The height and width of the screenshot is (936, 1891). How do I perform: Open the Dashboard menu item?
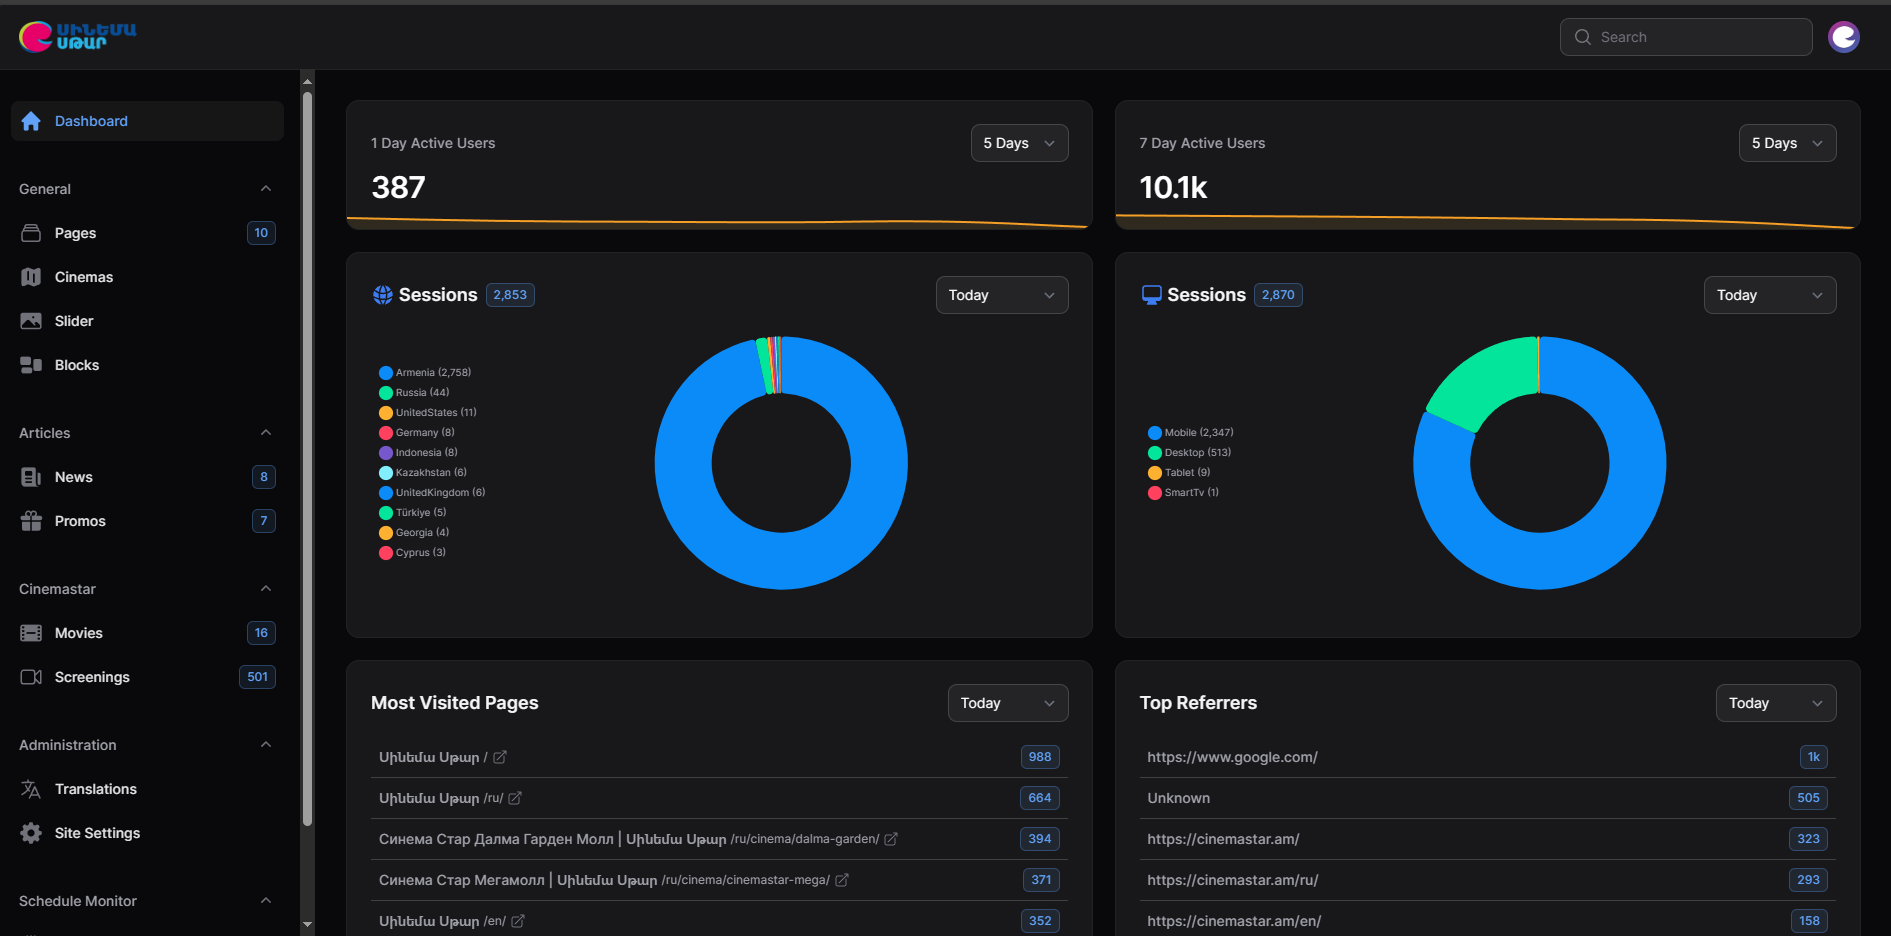pyautogui.click(x=147, y=121)
